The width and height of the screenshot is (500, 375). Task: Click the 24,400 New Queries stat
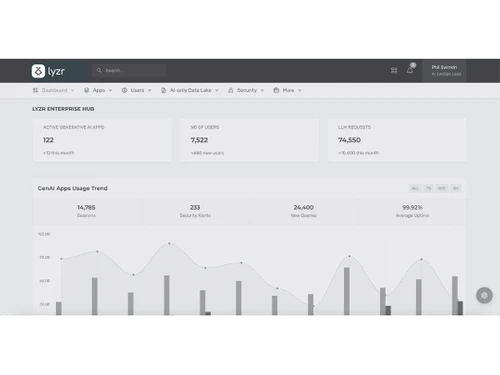pos(304,211)
